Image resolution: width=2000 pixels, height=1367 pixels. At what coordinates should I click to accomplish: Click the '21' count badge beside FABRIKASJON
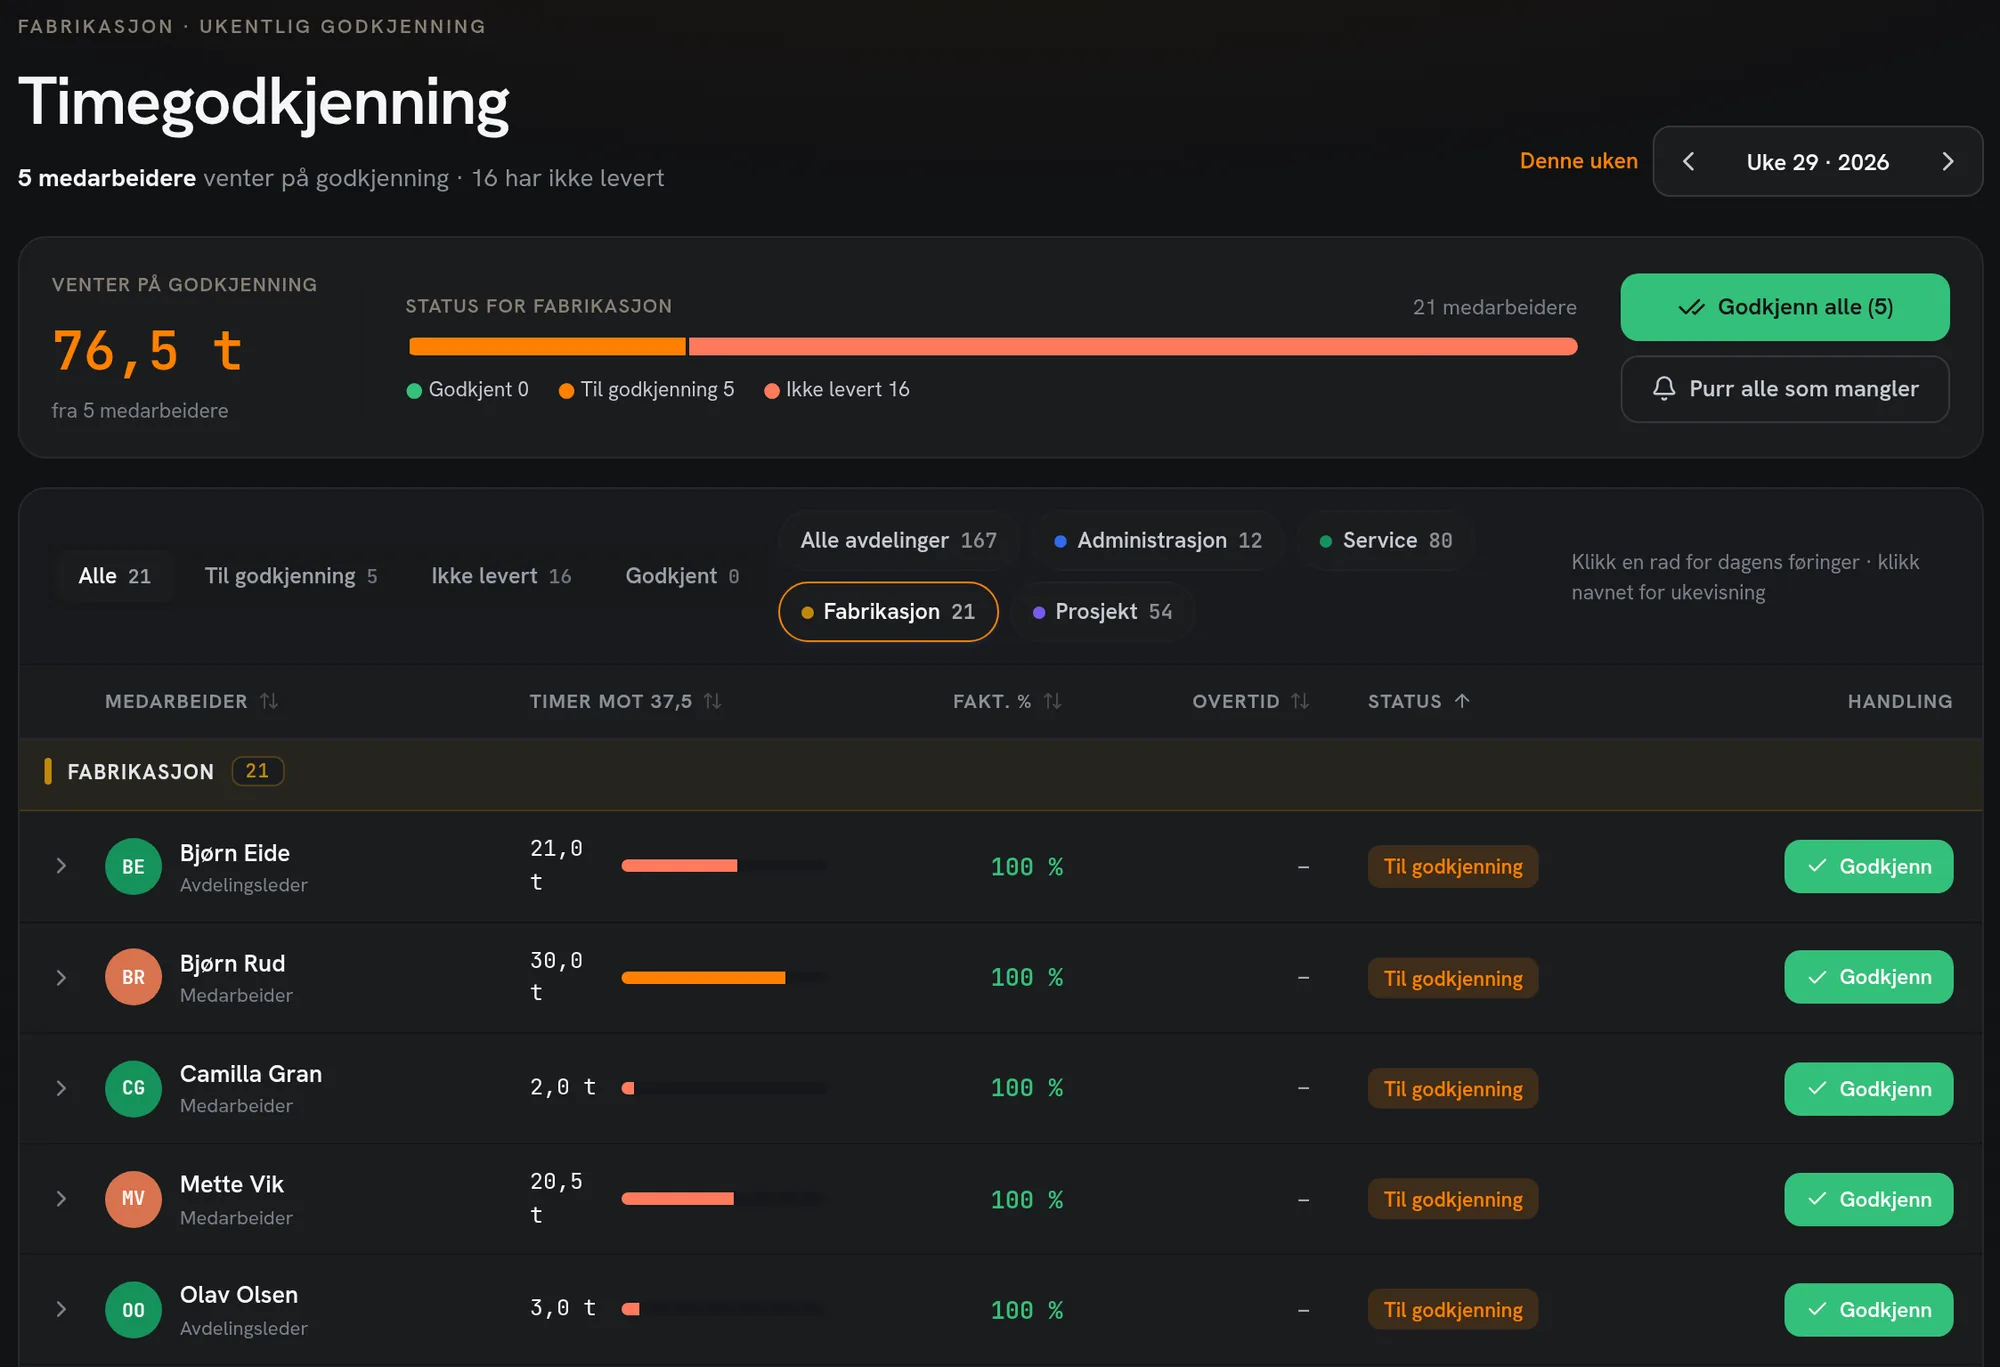tap(257, 771)
